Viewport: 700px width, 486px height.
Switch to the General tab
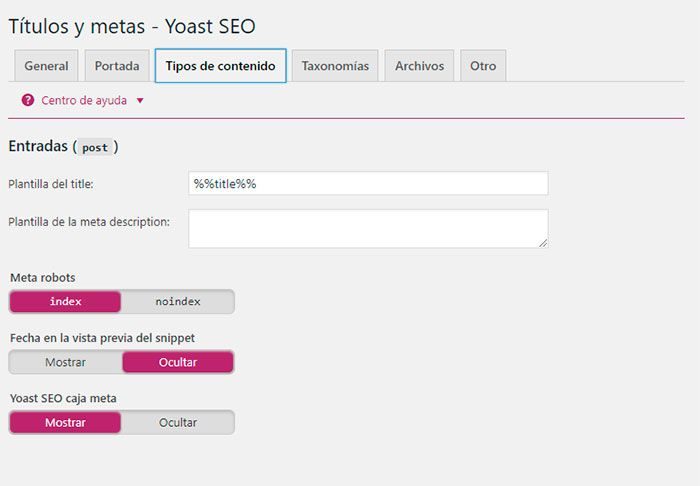point(46,66)
